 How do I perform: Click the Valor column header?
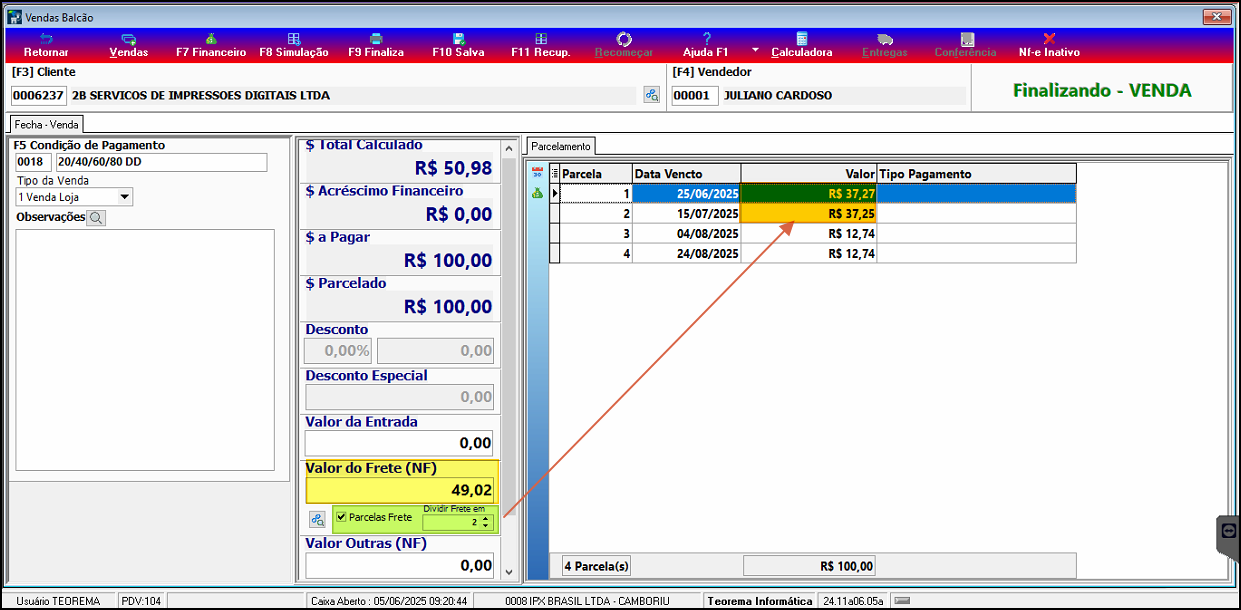(809, 174)
